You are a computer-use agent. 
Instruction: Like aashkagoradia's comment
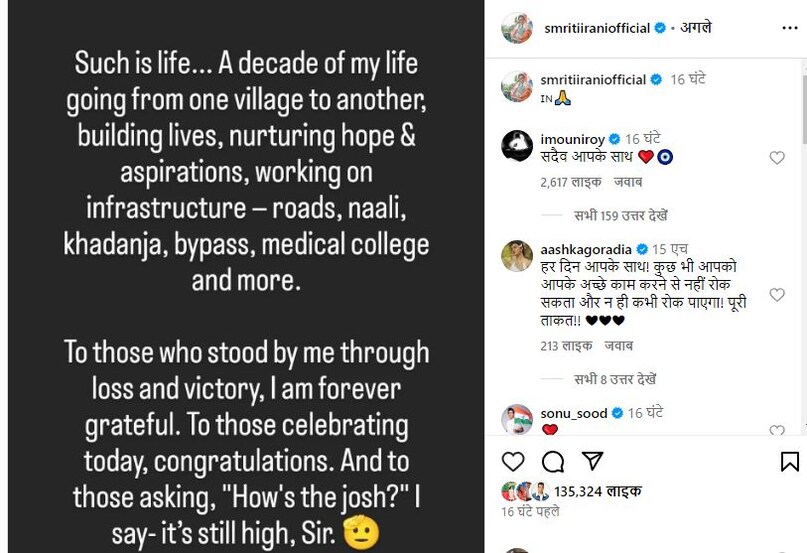tap(777, 294)
